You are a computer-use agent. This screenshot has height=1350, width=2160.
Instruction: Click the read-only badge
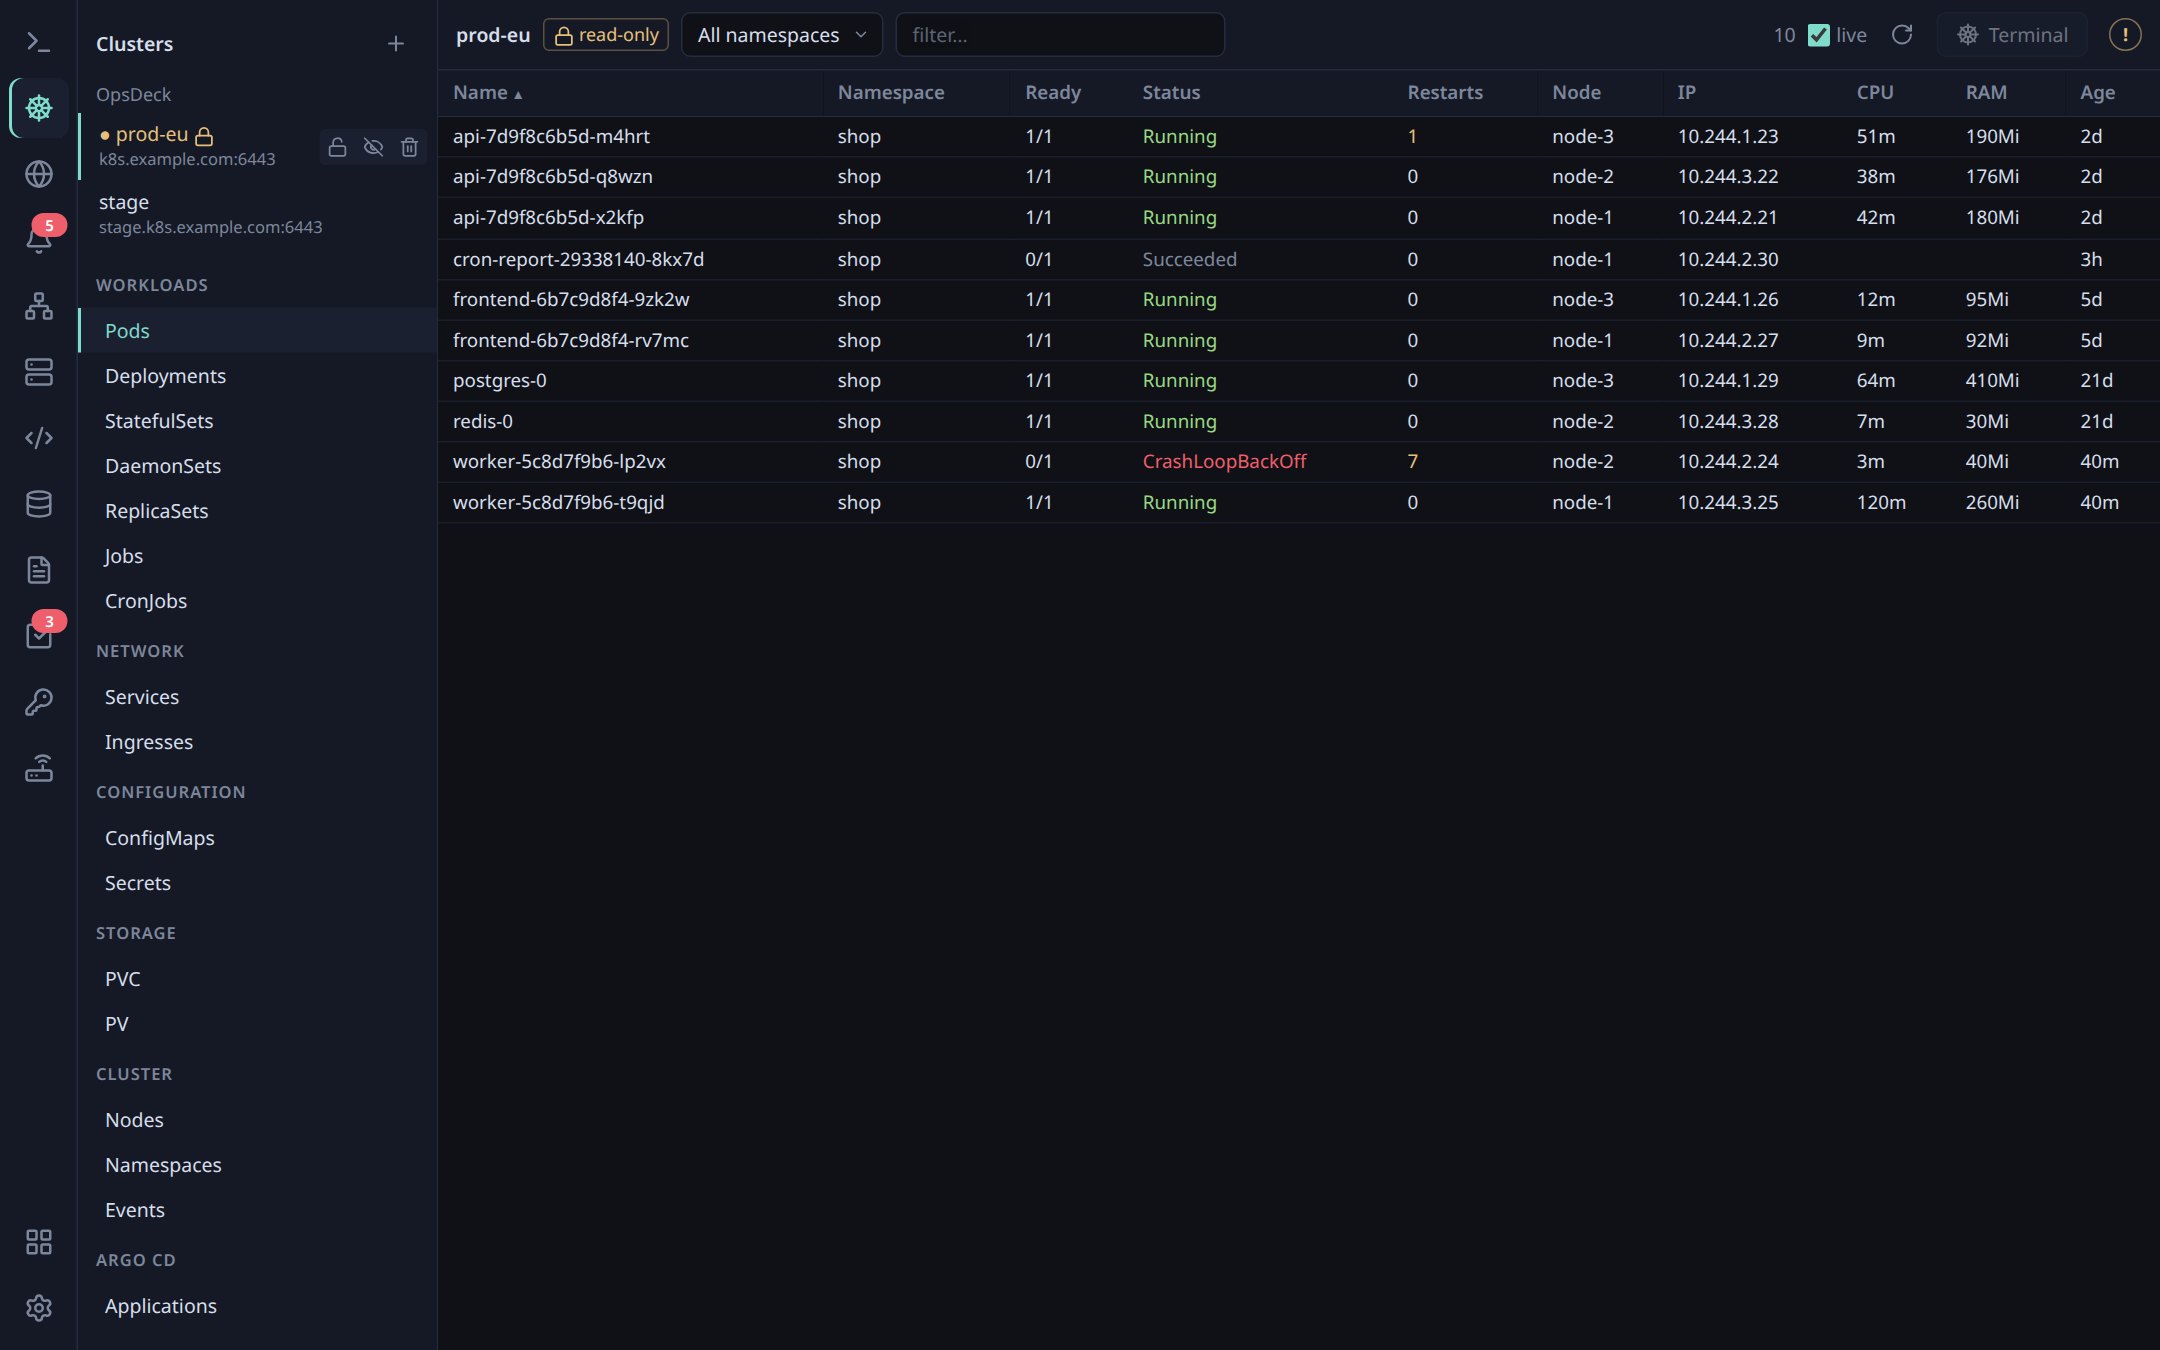pos(606,35)
